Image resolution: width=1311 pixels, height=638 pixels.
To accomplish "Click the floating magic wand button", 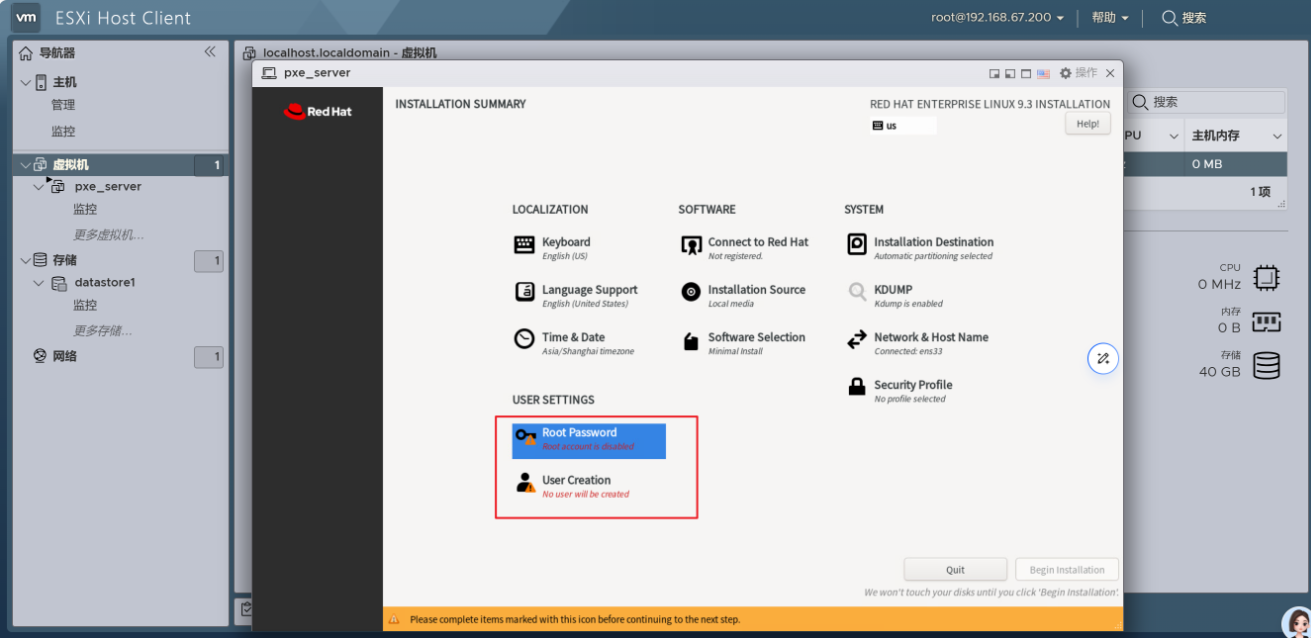I will 1103,358.
